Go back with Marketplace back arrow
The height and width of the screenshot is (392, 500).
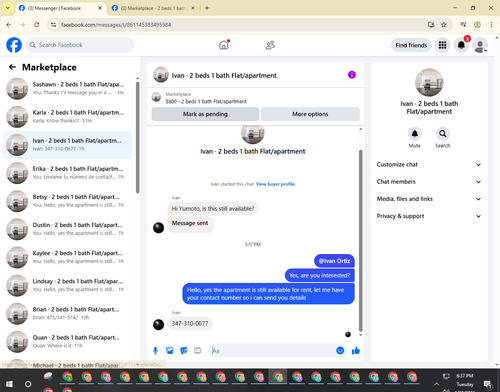tap(12, 67)
